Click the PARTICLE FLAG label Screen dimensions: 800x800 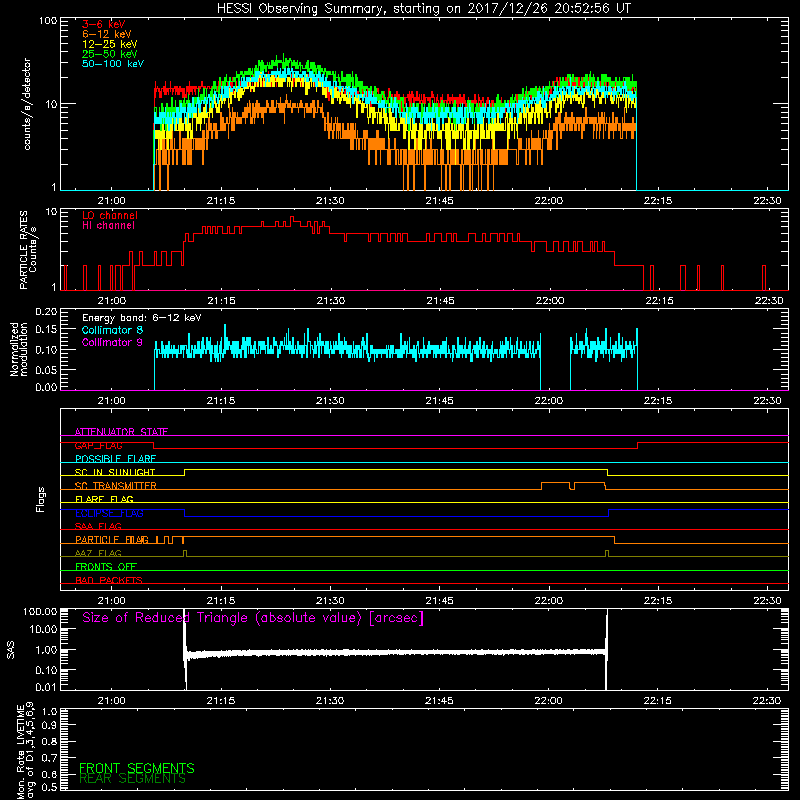pos(112,540)
